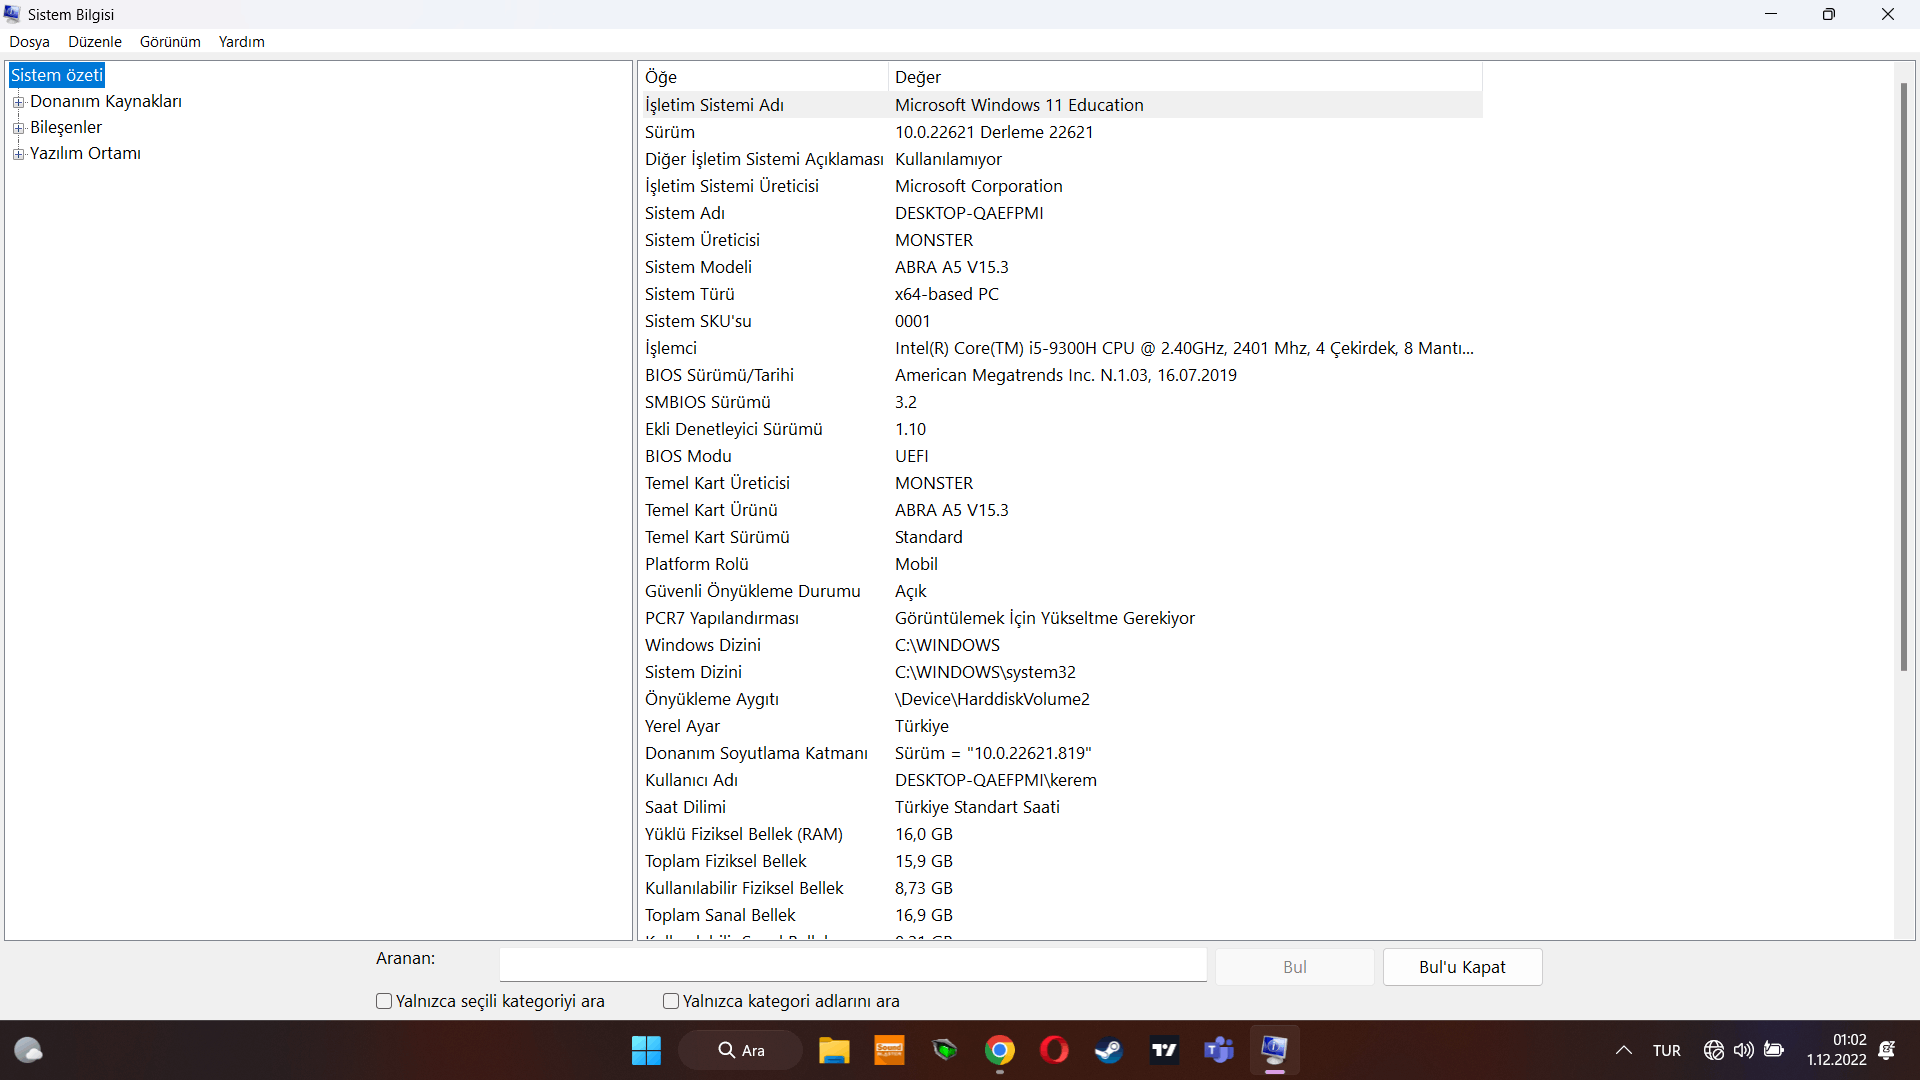Open TradingView from the taskbar
Image resolution: width=1920 pixels, height=1080 pixels.
point(1164,1050)
